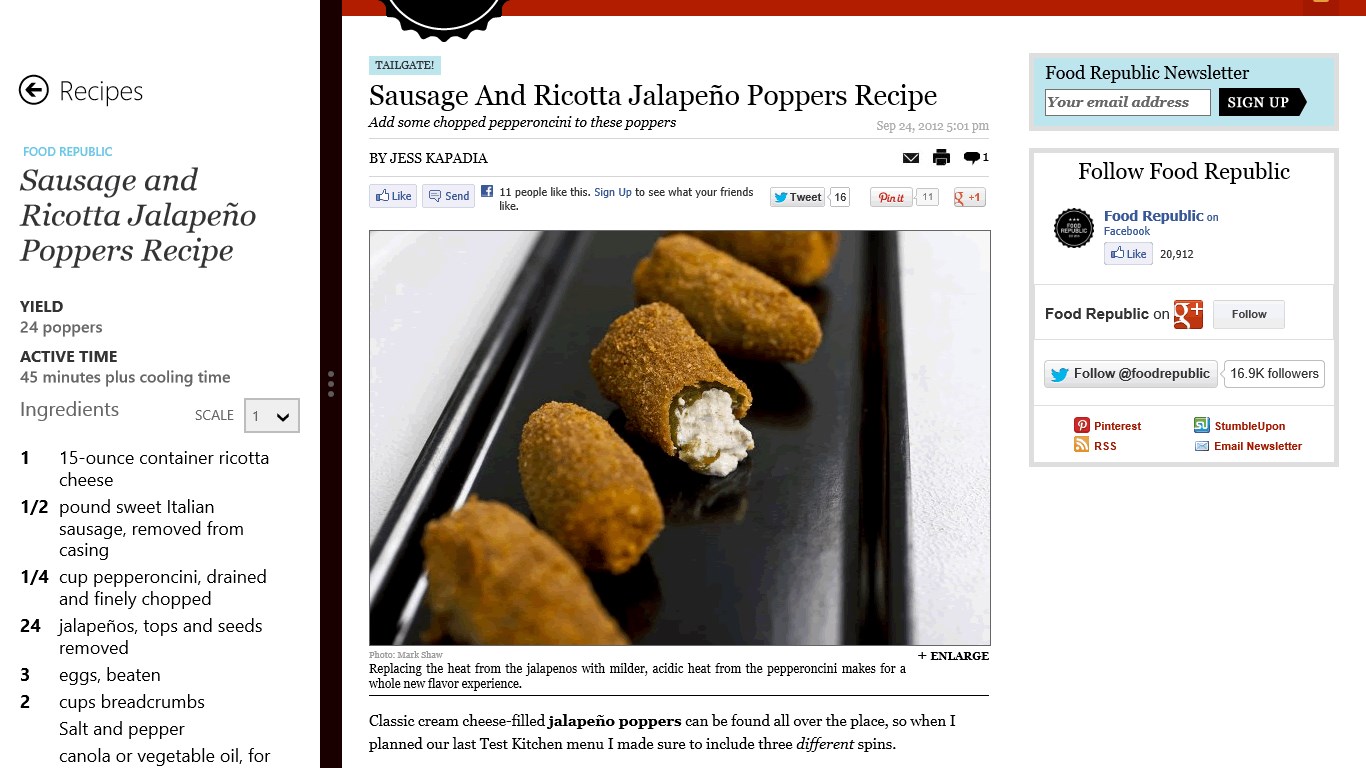Viewport: 1366px width, 768px height.
Task: Click the Tweet button
Action: click(797, 197)
